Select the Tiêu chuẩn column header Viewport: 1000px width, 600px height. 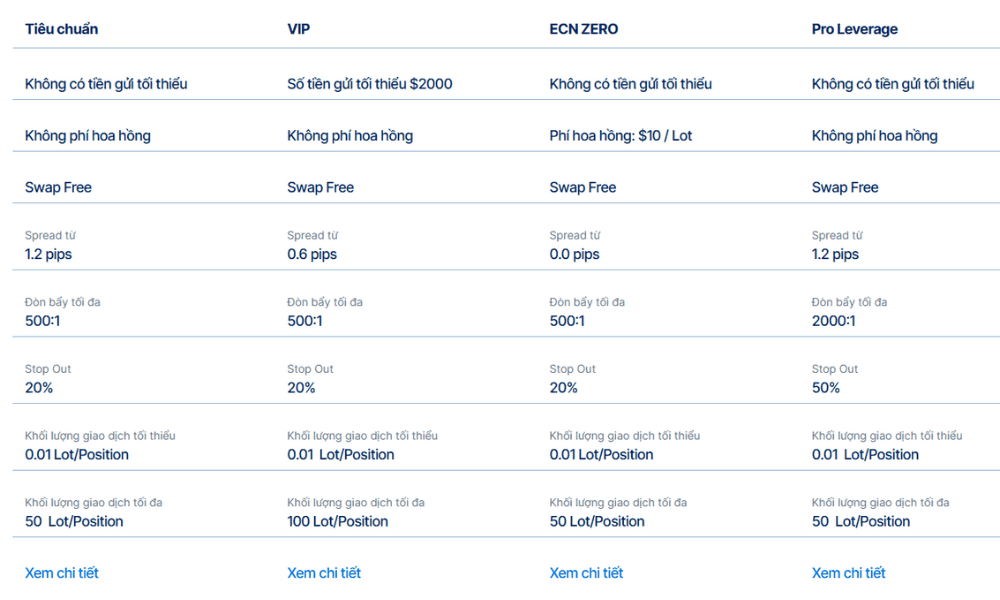[61, 29]
